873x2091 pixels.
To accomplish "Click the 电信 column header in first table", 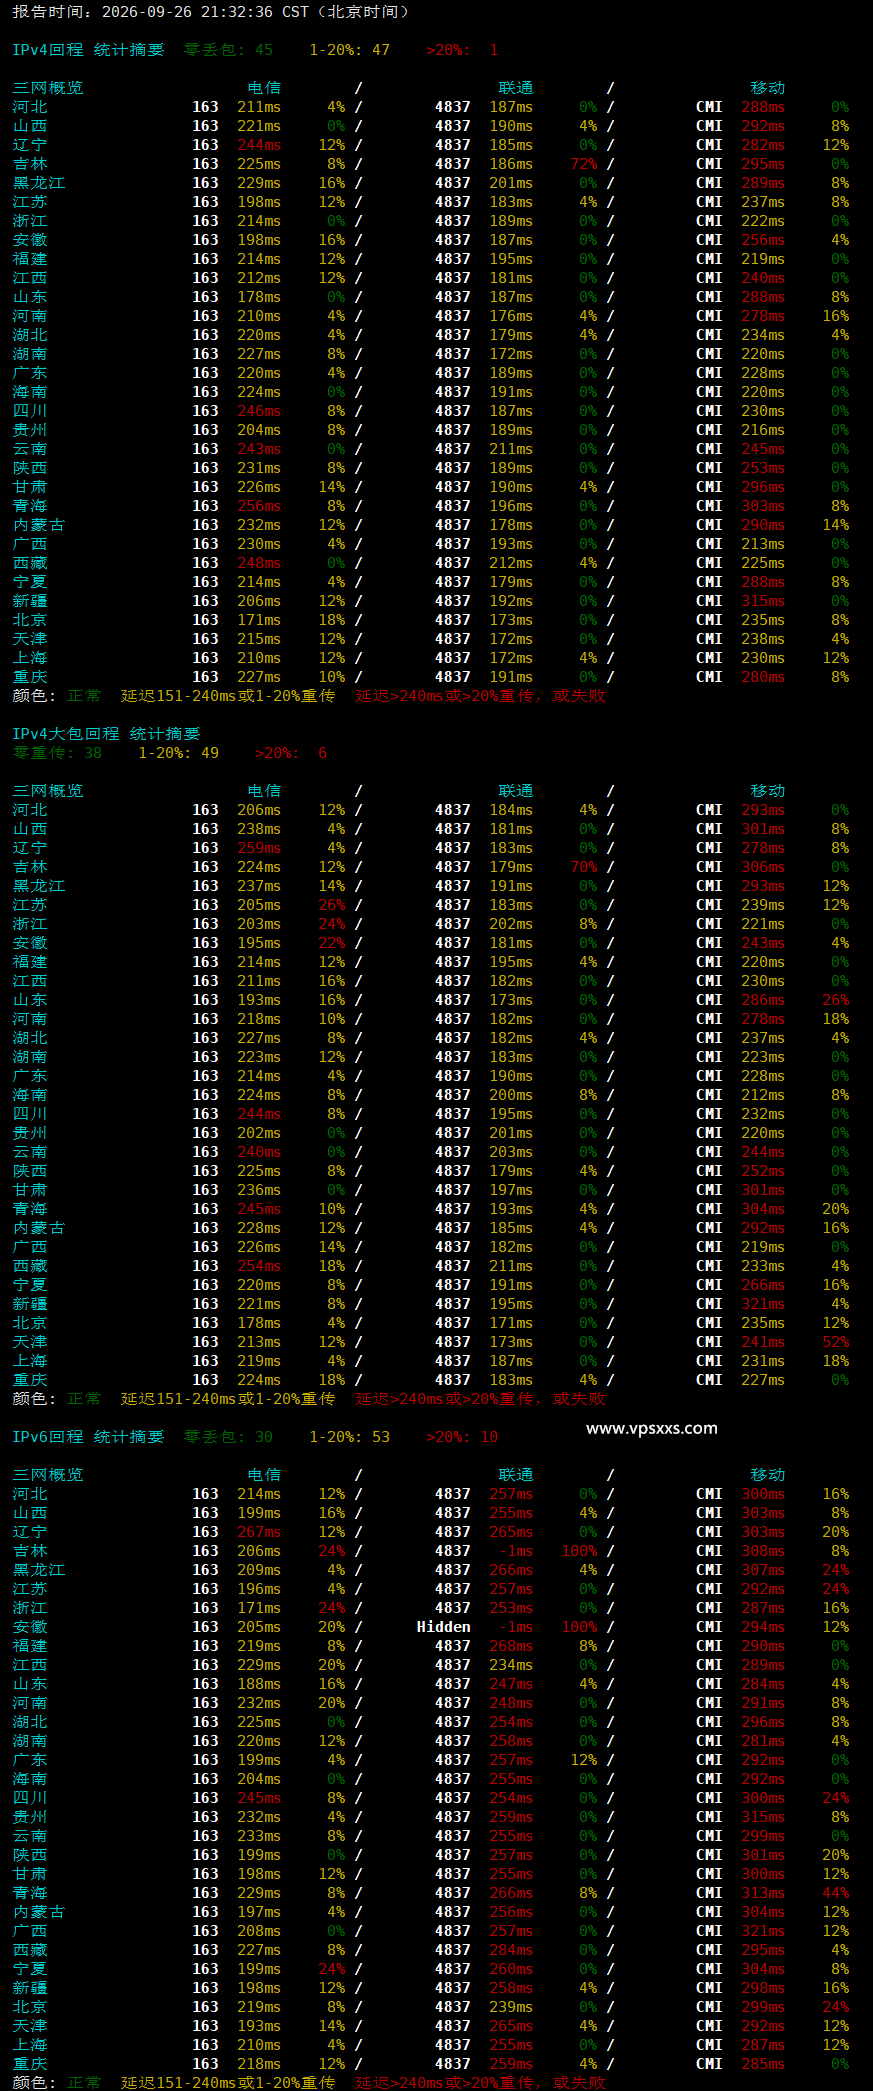I will 265,88.
